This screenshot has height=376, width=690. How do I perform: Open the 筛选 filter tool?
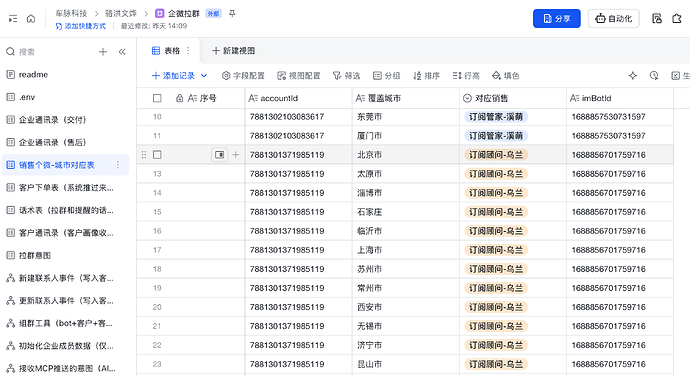click(347, 76)
